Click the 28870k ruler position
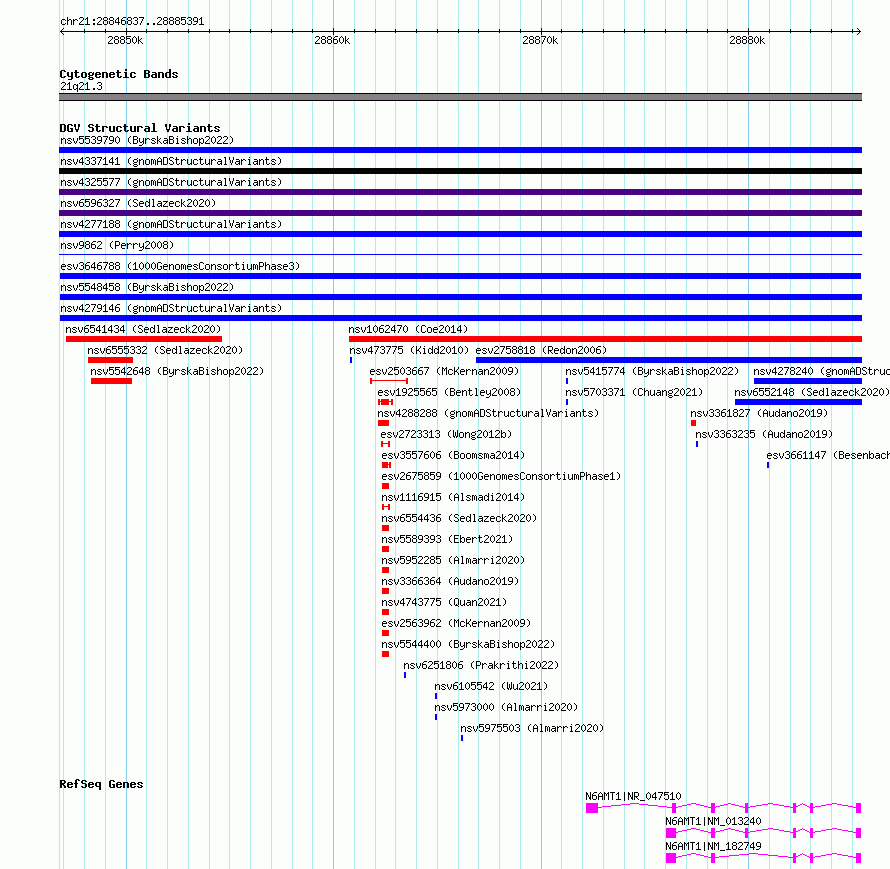 pyautogui.click(x=540, y=40)
